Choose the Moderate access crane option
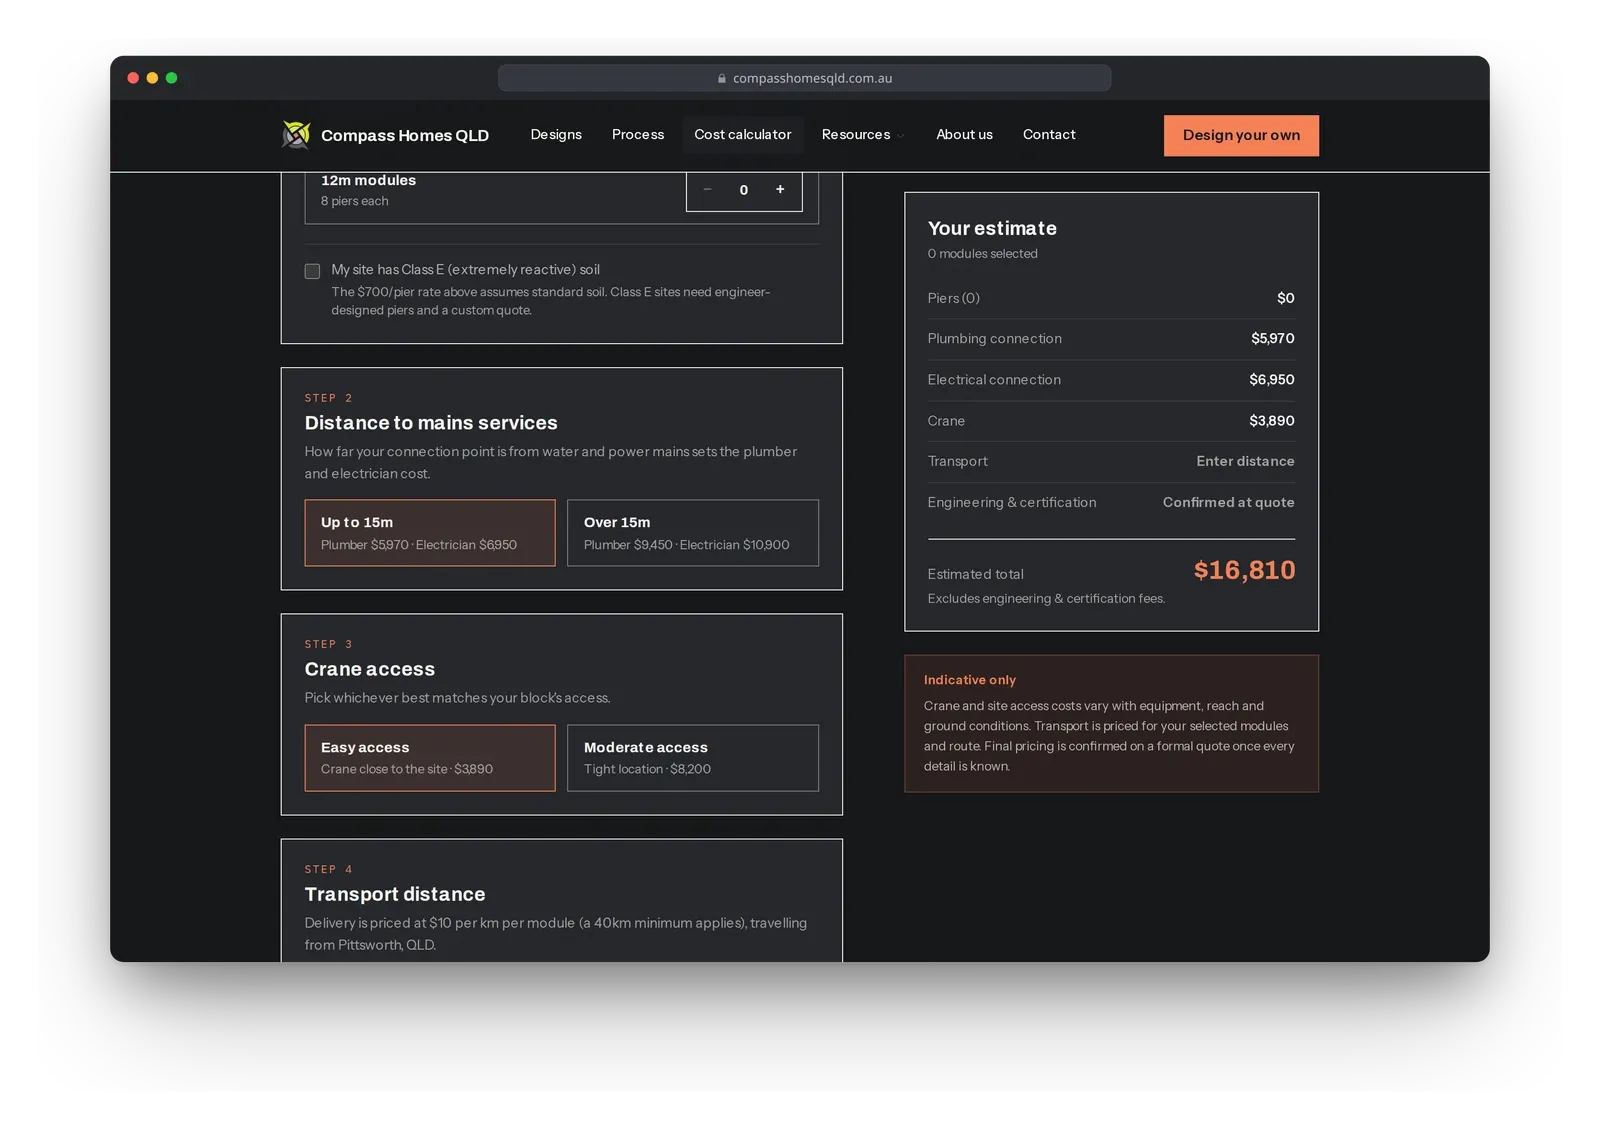The height and width of the screenshot is (1130, 1600). [693, 758]
